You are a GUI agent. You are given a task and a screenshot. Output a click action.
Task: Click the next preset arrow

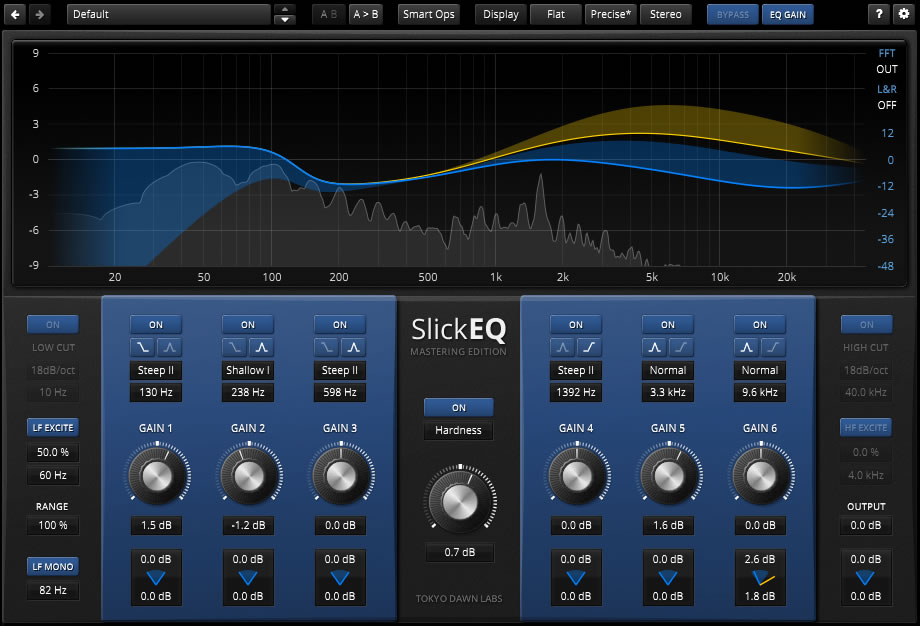coord(38,14)
